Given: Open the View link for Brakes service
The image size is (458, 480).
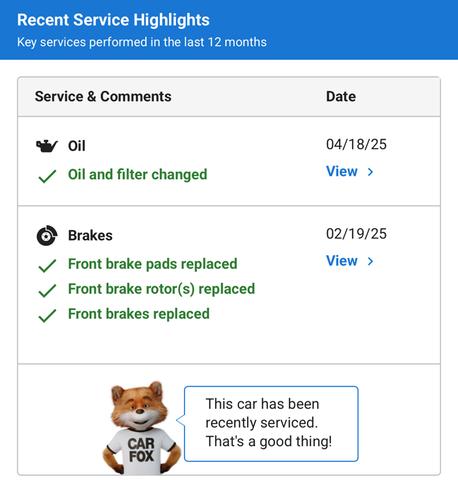Looking at the screenshot, I should coord(342,261).
